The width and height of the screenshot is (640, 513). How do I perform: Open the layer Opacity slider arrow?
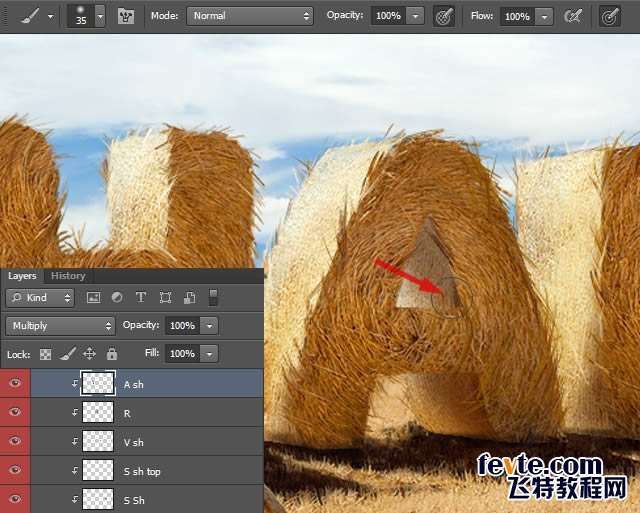[x=209, y=326]
